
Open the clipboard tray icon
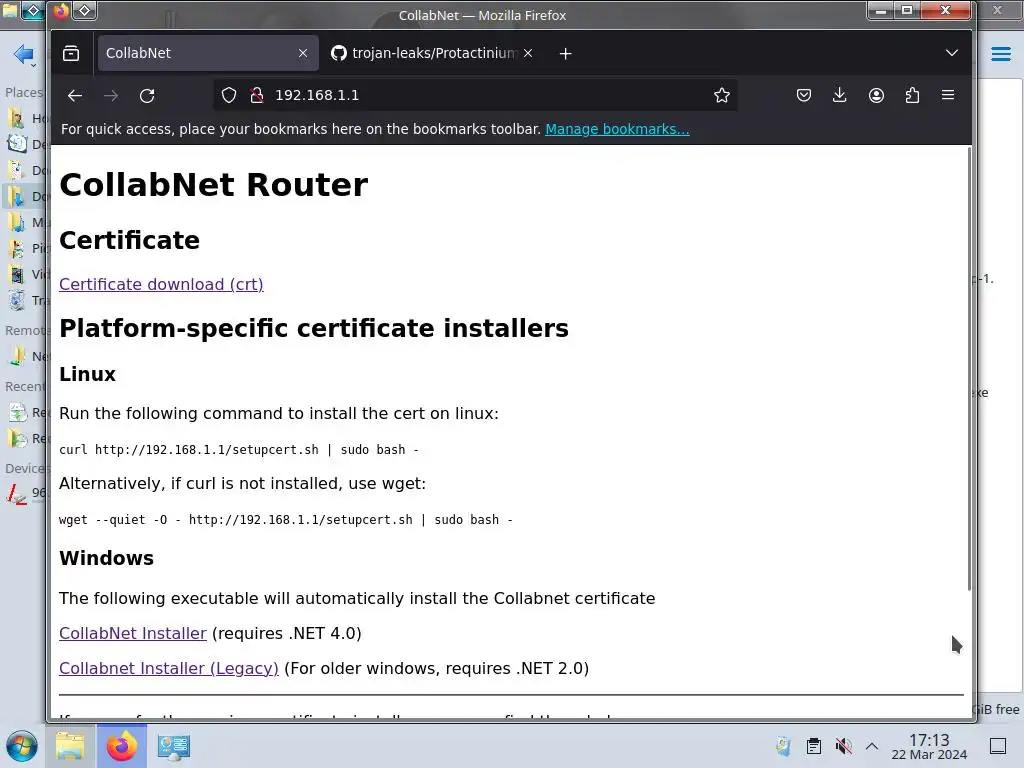click(x=814, y=746)
